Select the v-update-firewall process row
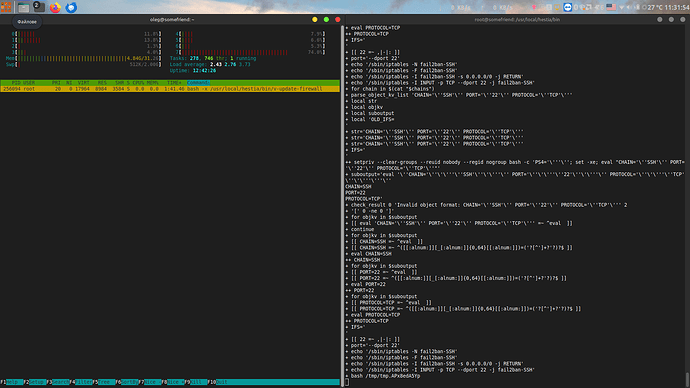 click(170, 89)
